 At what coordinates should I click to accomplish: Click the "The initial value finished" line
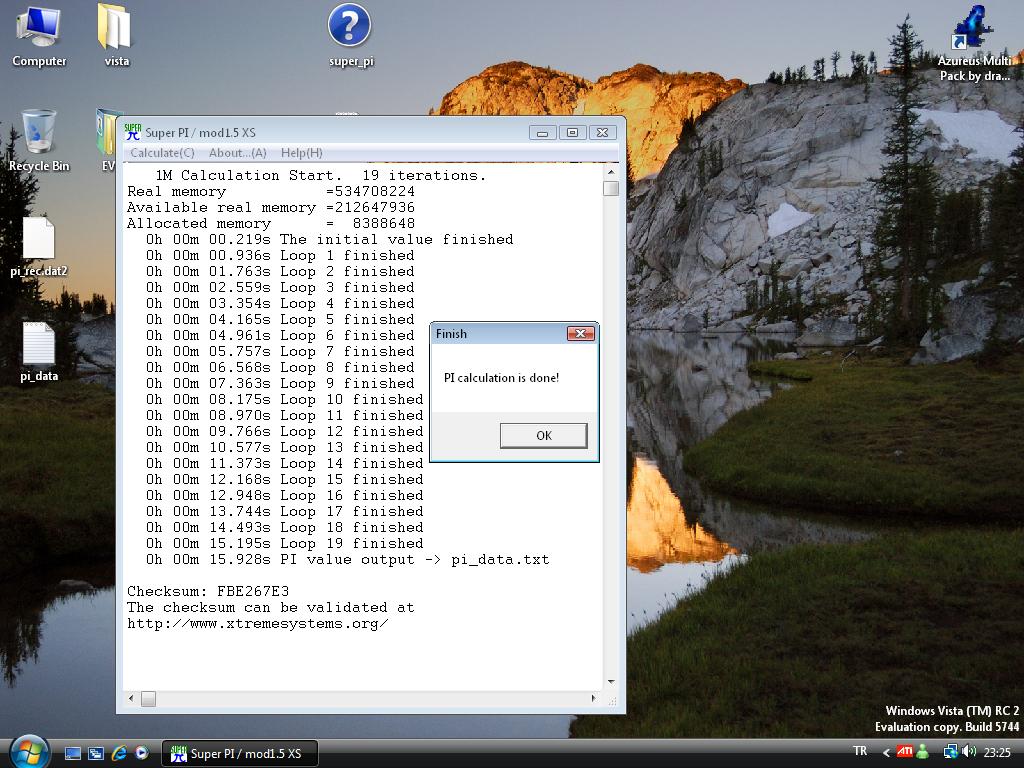coord(330,240)
